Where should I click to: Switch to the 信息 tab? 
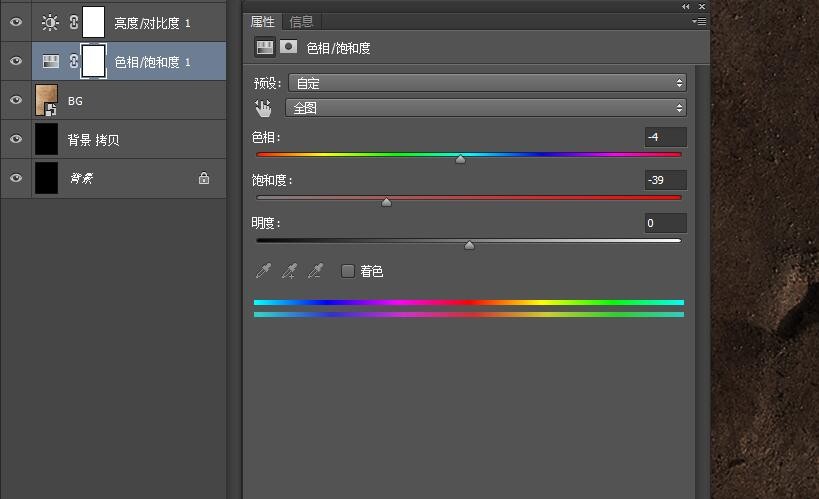pos(300,21)
